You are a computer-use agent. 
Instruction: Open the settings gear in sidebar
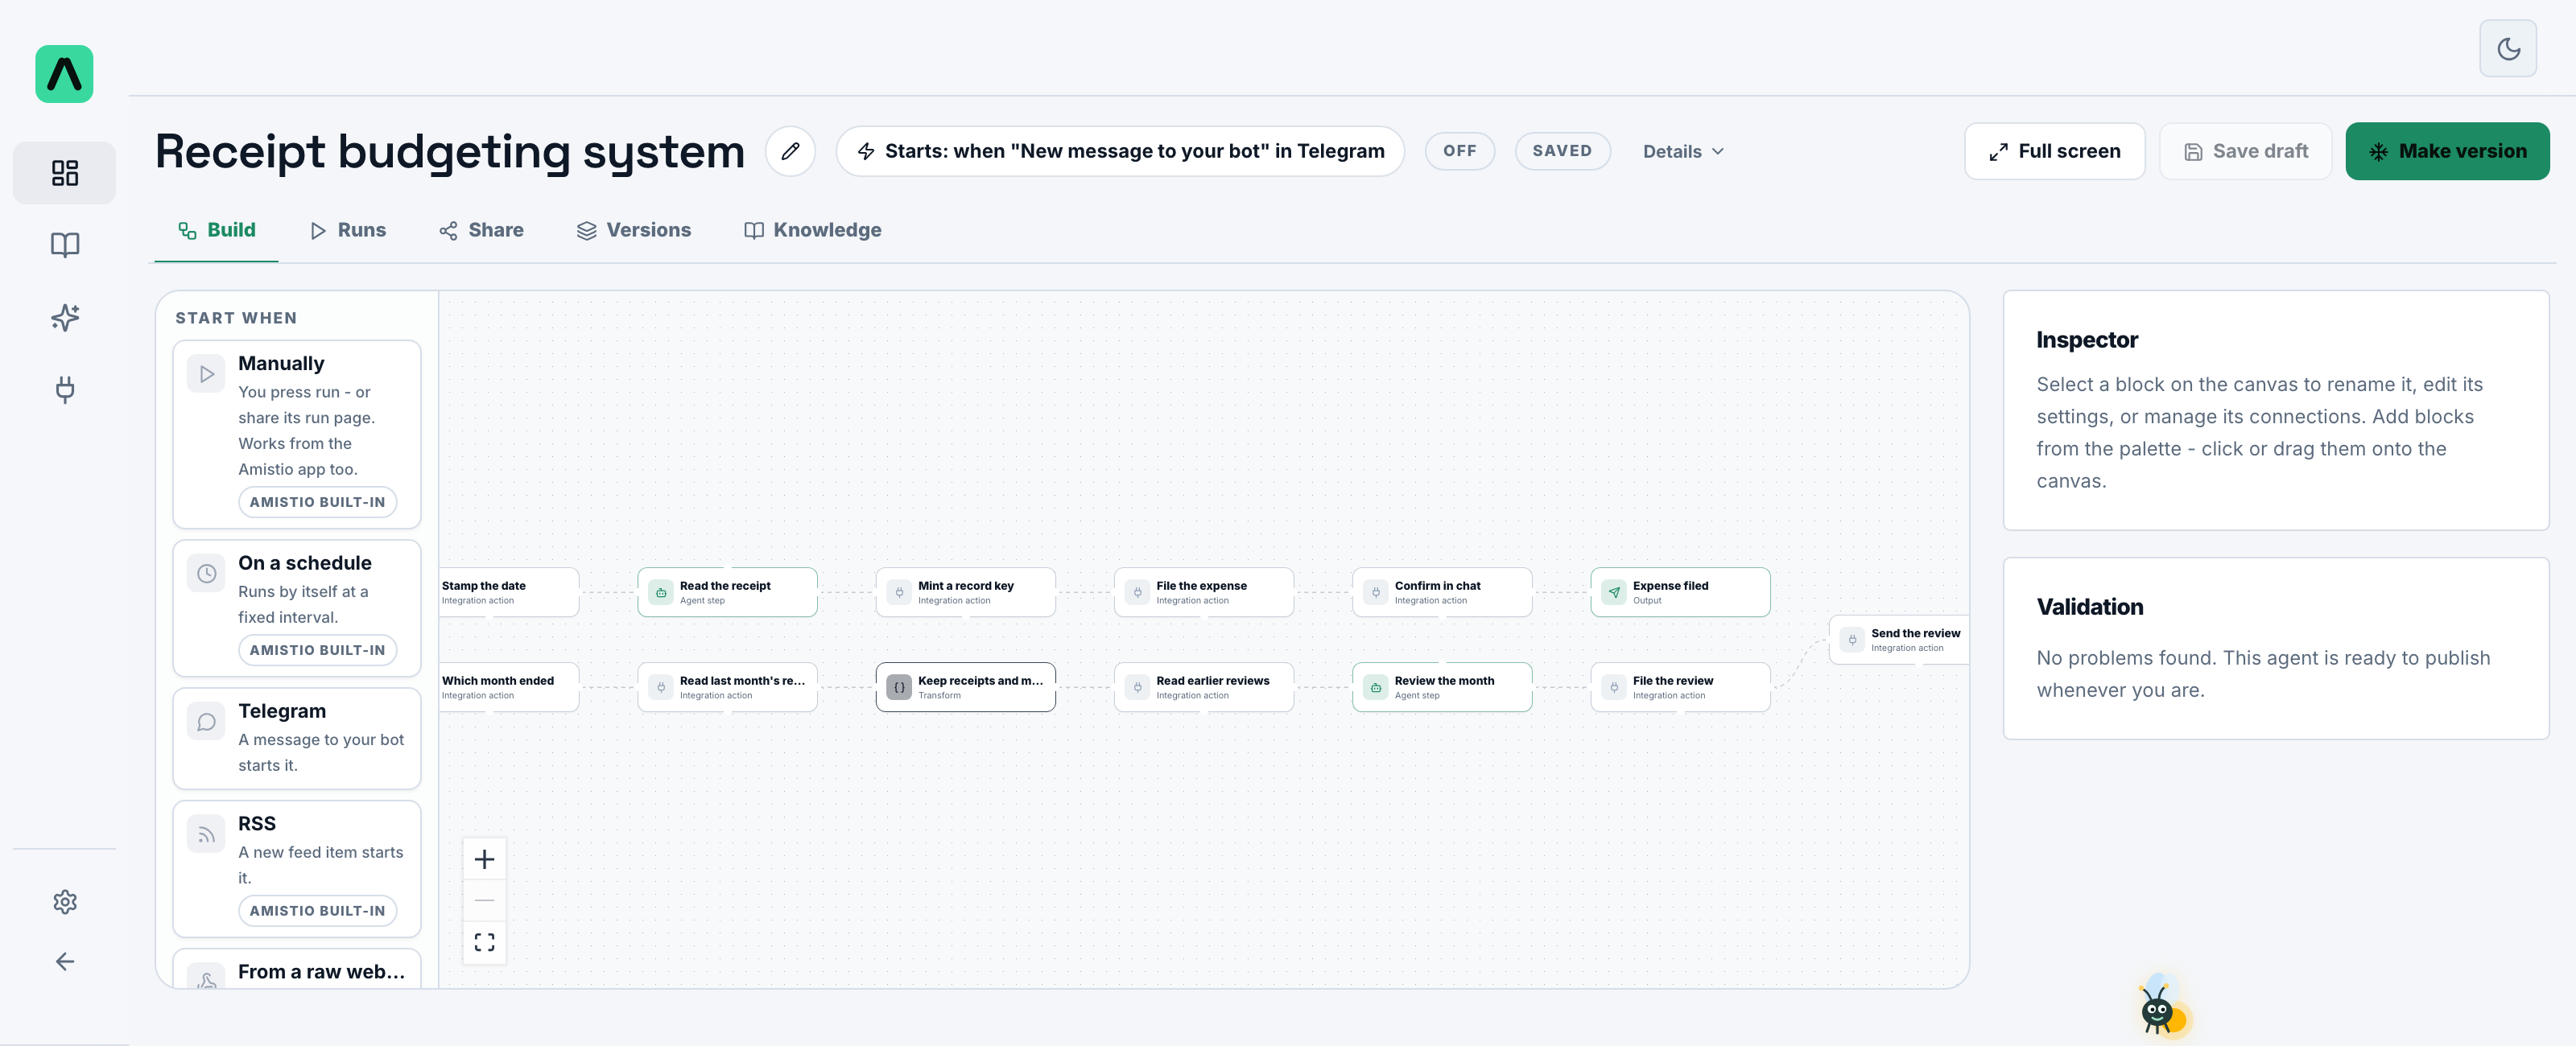[x=65, y=901]
